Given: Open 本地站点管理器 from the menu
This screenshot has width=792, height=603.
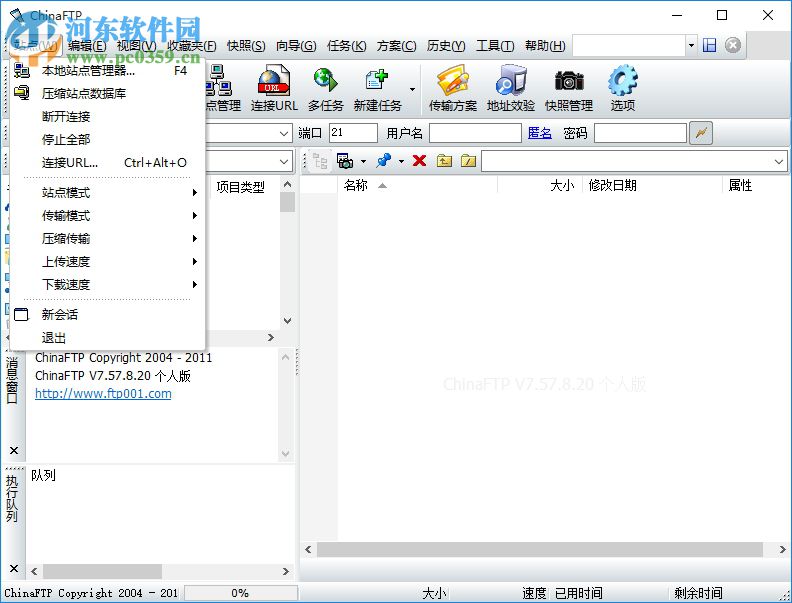Looking at the screenshot, I should point(107,71).
